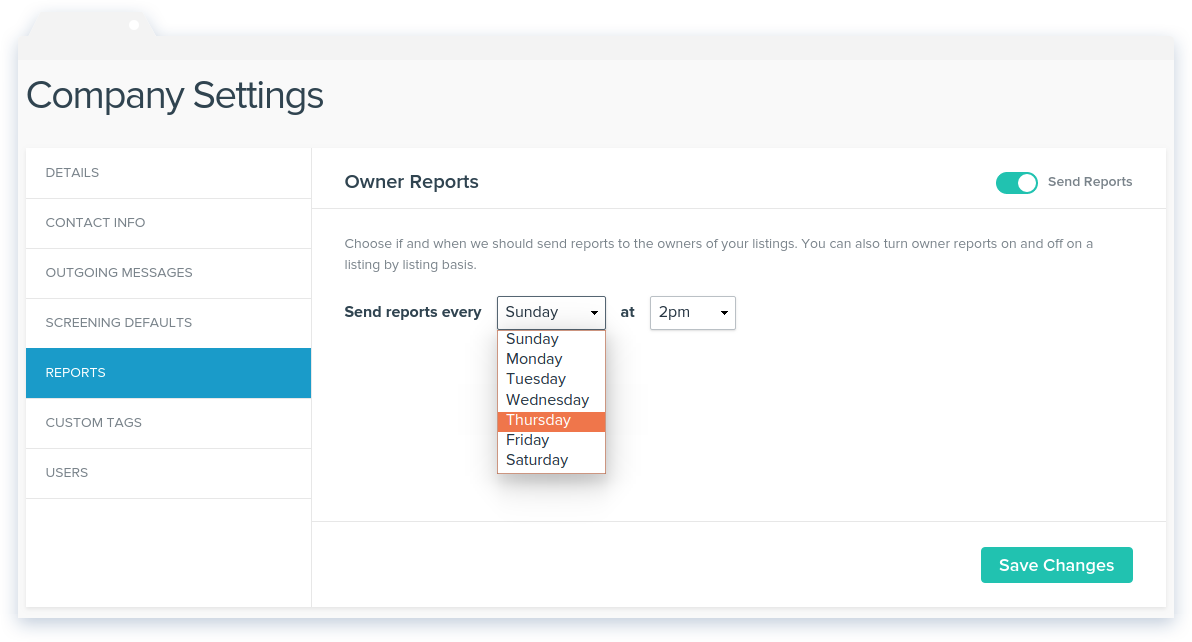
Task: Open the 2pm time dropdown
Action: click(x=693, y=312)
